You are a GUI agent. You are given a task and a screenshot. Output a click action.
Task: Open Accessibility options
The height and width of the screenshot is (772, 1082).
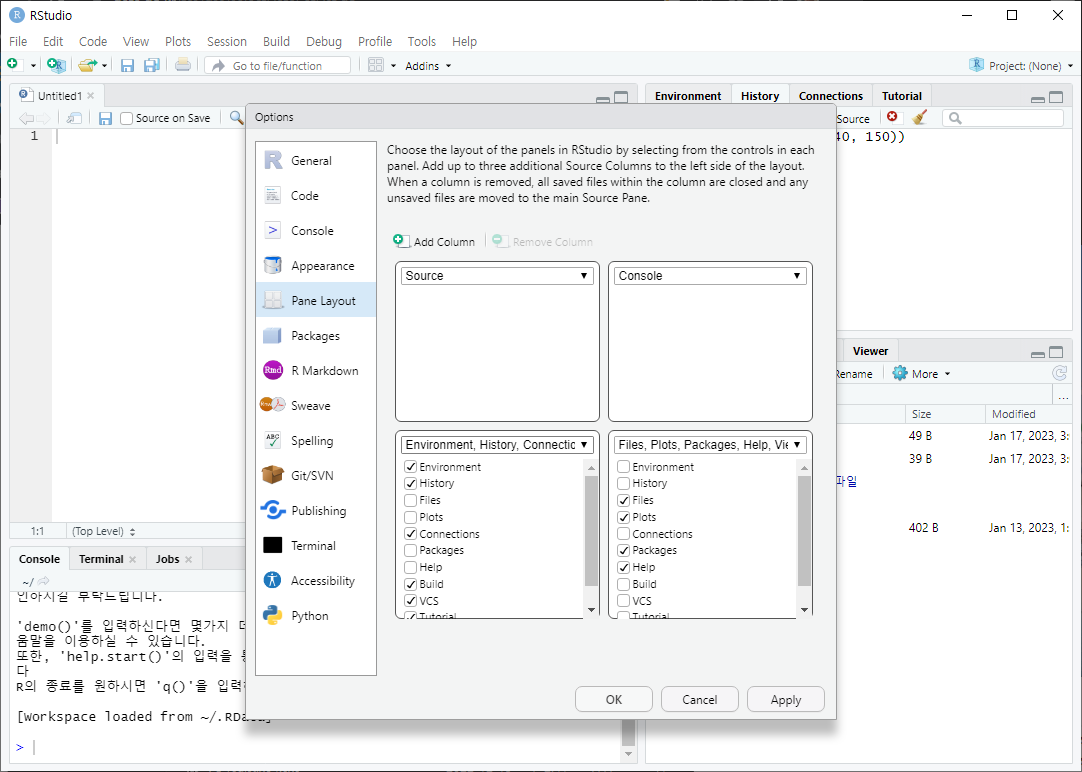point(315,581)
